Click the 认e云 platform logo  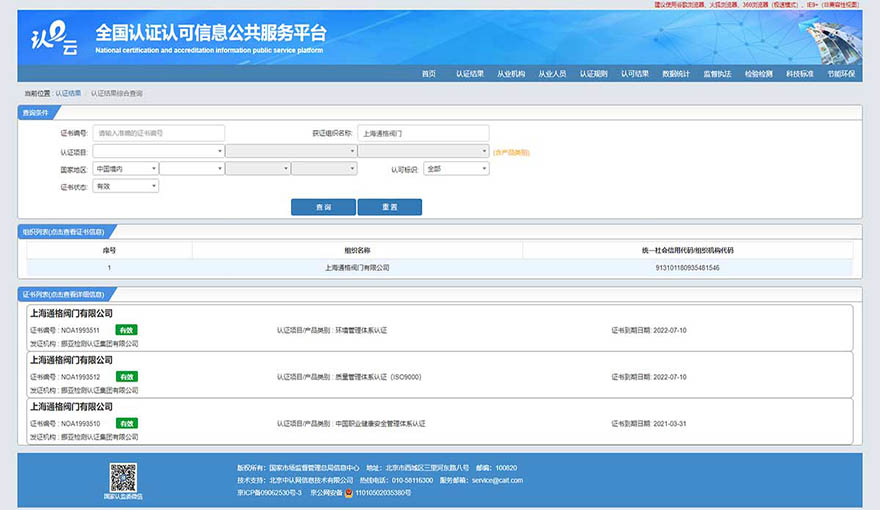click(x=54, y=38)
